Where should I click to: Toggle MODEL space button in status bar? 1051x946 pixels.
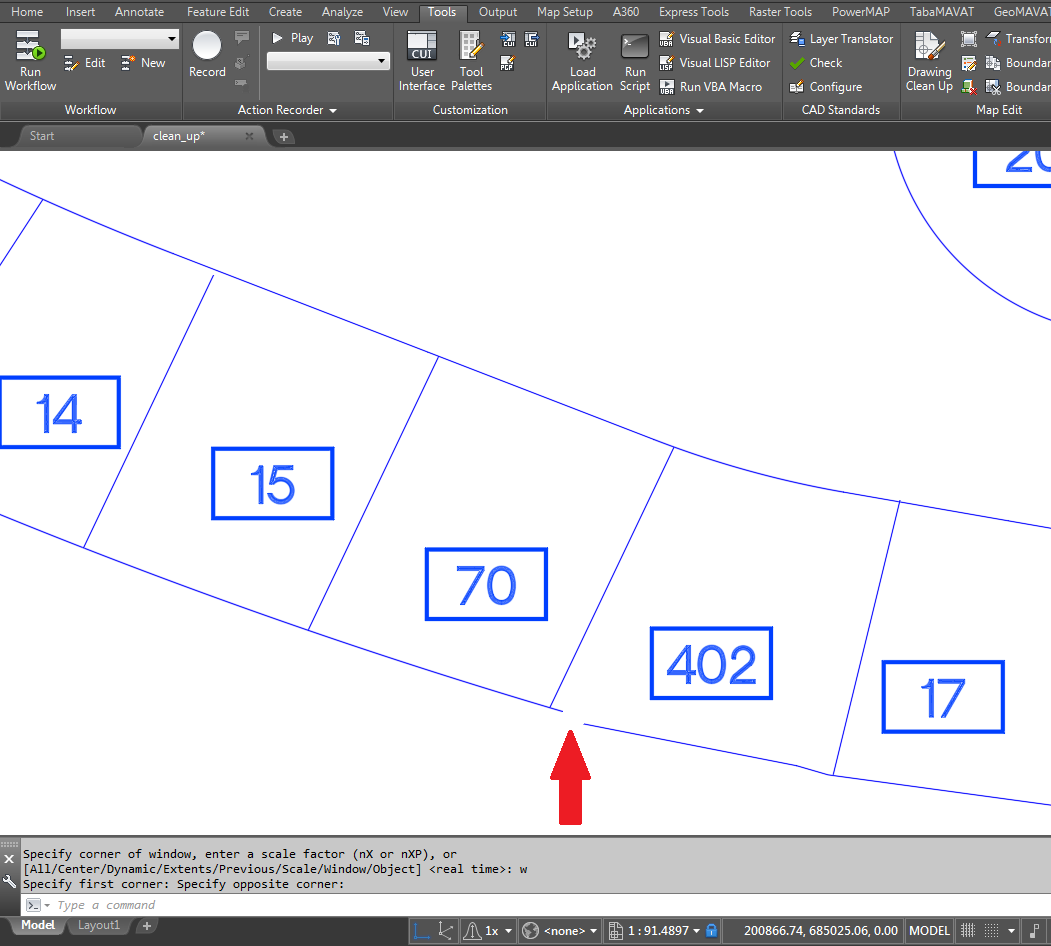929,931
